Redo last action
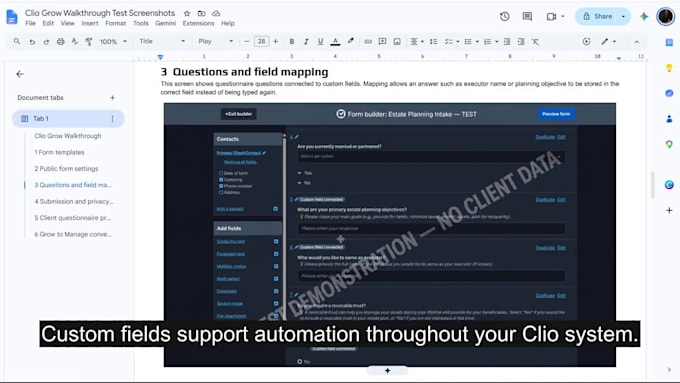The height and width of the screenshot is (383, 680). (46, 42)
